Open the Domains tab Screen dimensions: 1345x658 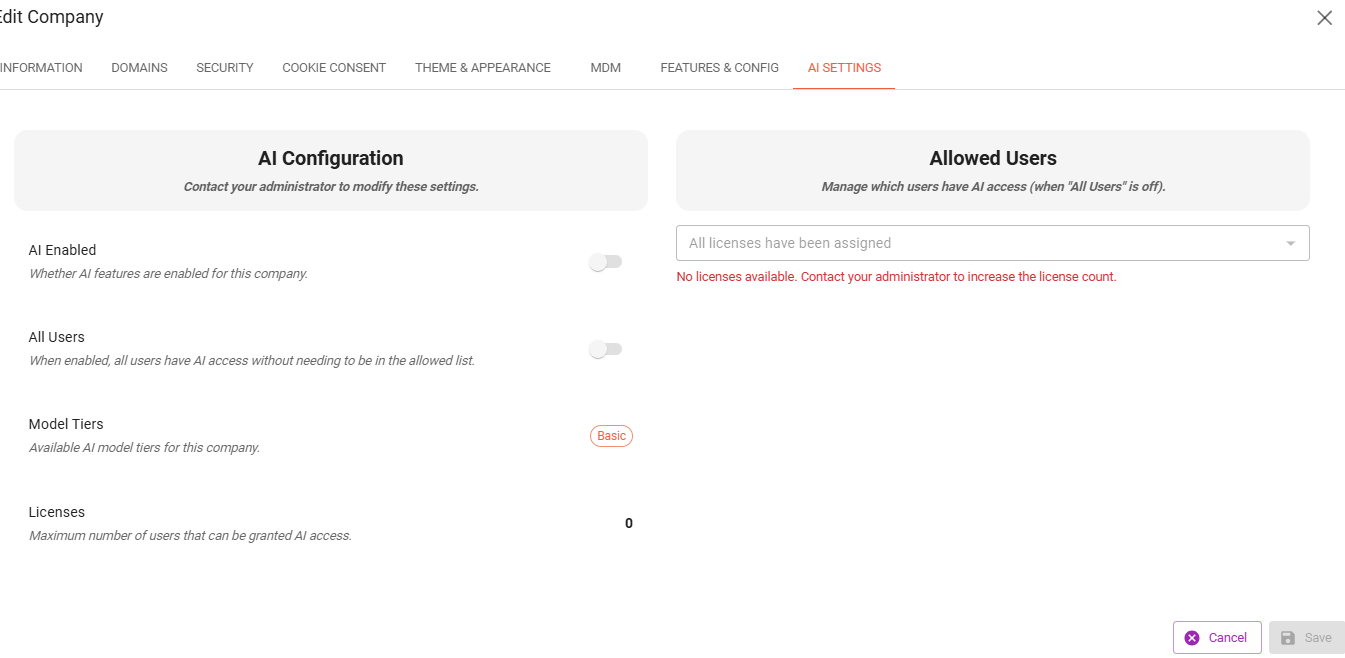pyautogui.click(x=139, y=68)
